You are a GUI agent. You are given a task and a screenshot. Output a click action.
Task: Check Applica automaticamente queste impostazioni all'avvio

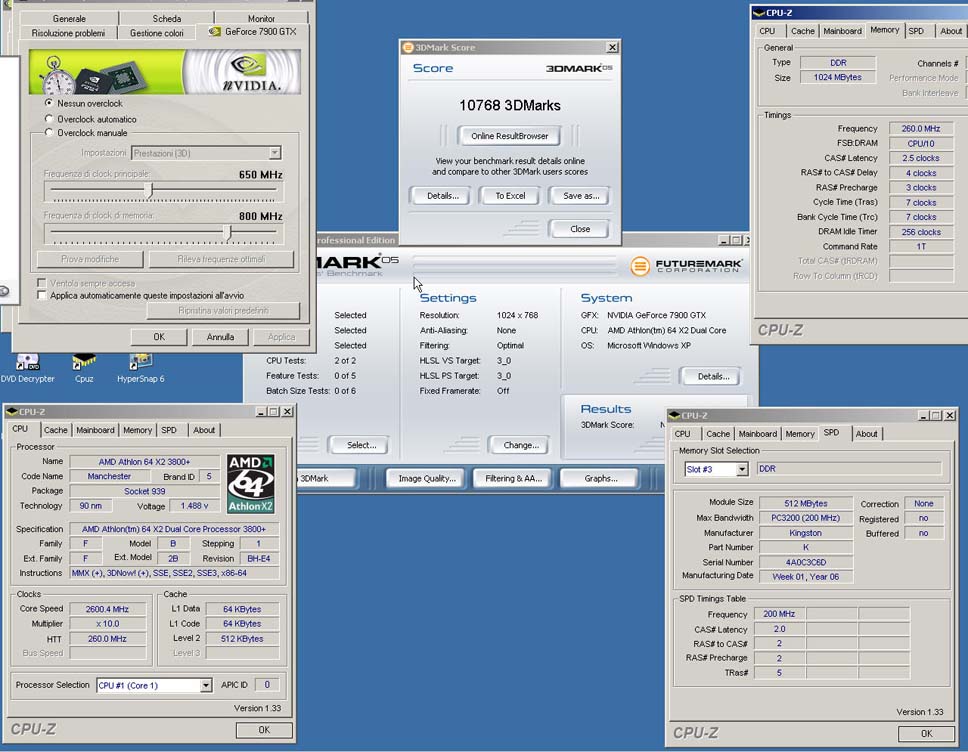(41, 295)
